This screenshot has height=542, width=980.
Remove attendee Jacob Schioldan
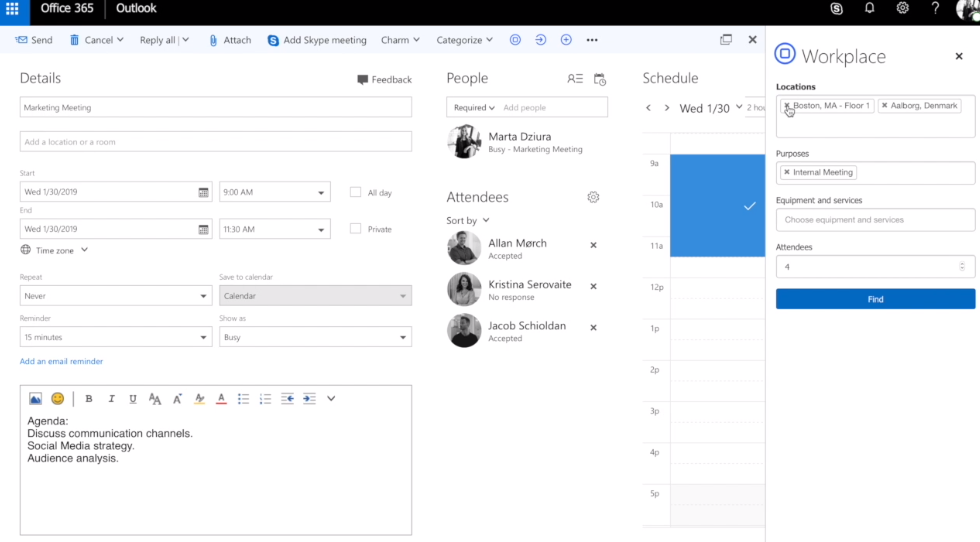(593, 328)
